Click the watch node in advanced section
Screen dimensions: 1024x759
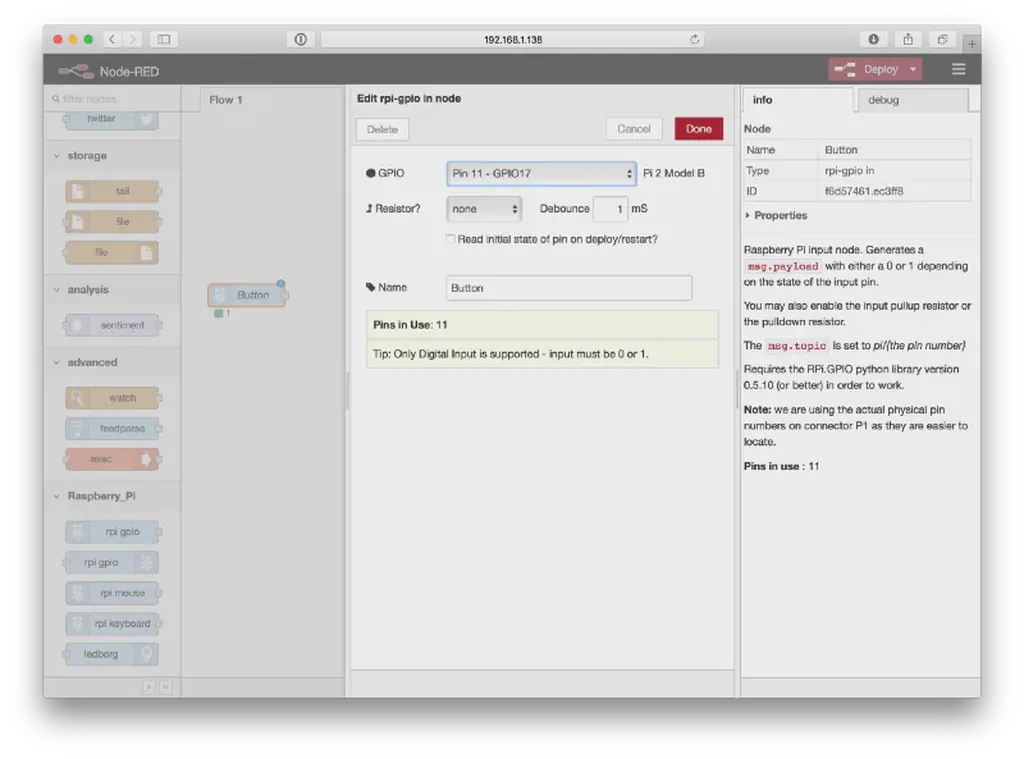[111, 398]
